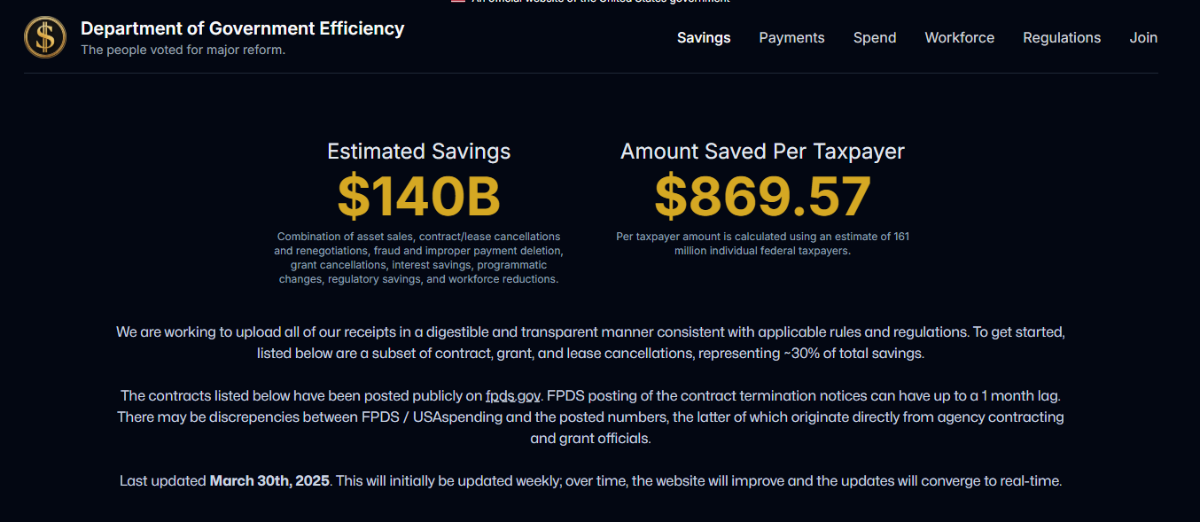The height and width of the screenshot is (522, 1200).
Task: Open the Regulations menu item
Action: point(1061,38)
